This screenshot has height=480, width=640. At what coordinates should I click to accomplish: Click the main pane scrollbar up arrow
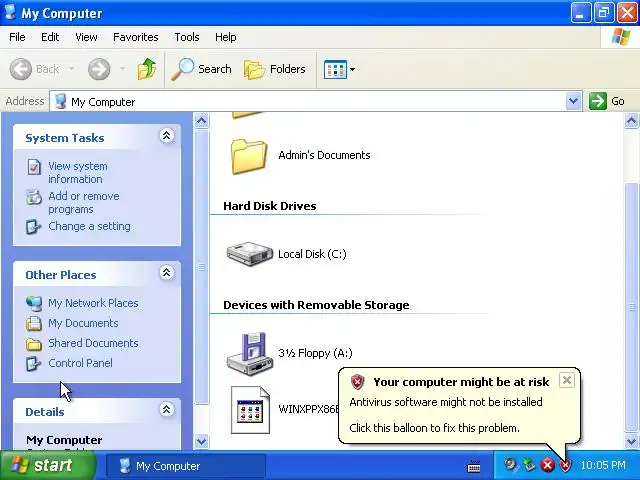tap(631, 121)
